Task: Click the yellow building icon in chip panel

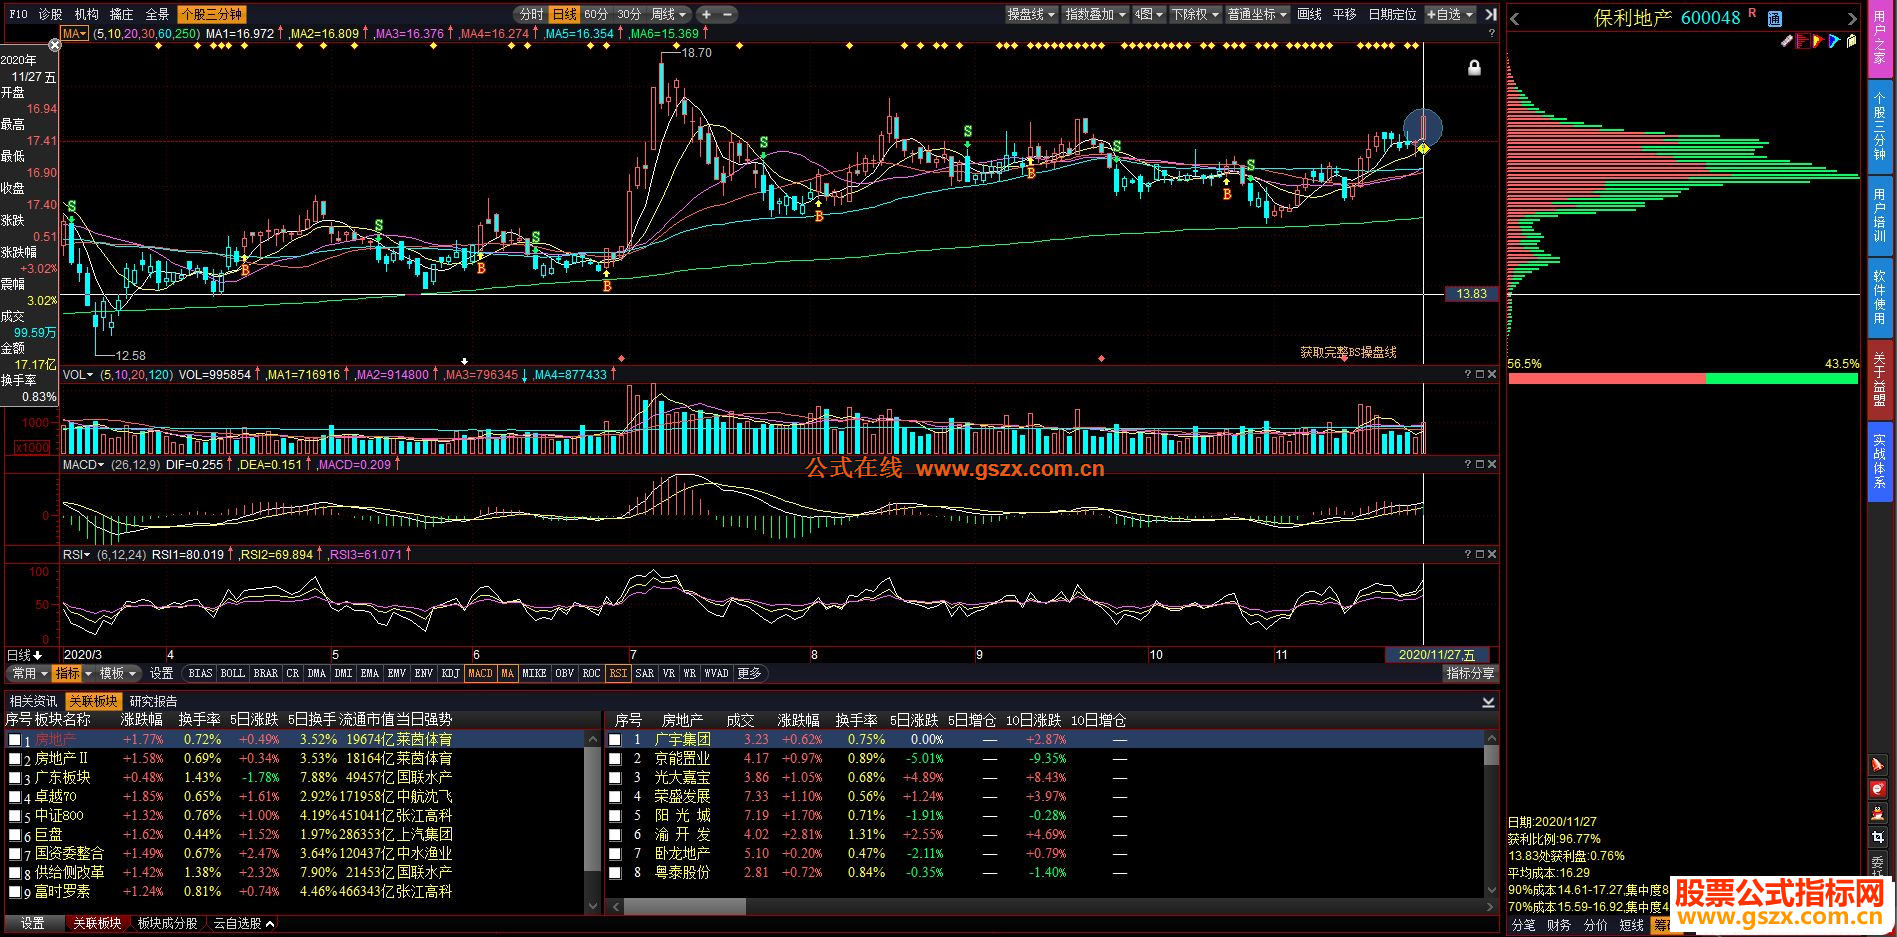Action: [1851, 41]
